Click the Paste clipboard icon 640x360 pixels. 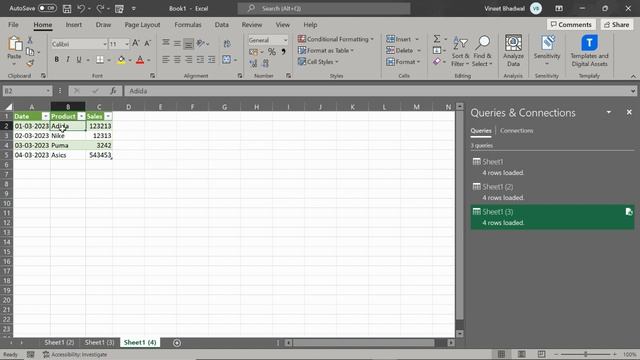coord(15,44)
